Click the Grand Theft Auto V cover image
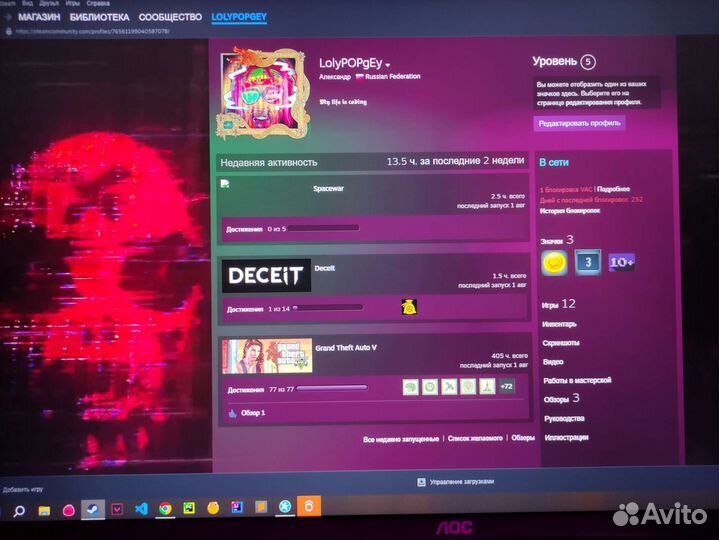 (267, 356)
